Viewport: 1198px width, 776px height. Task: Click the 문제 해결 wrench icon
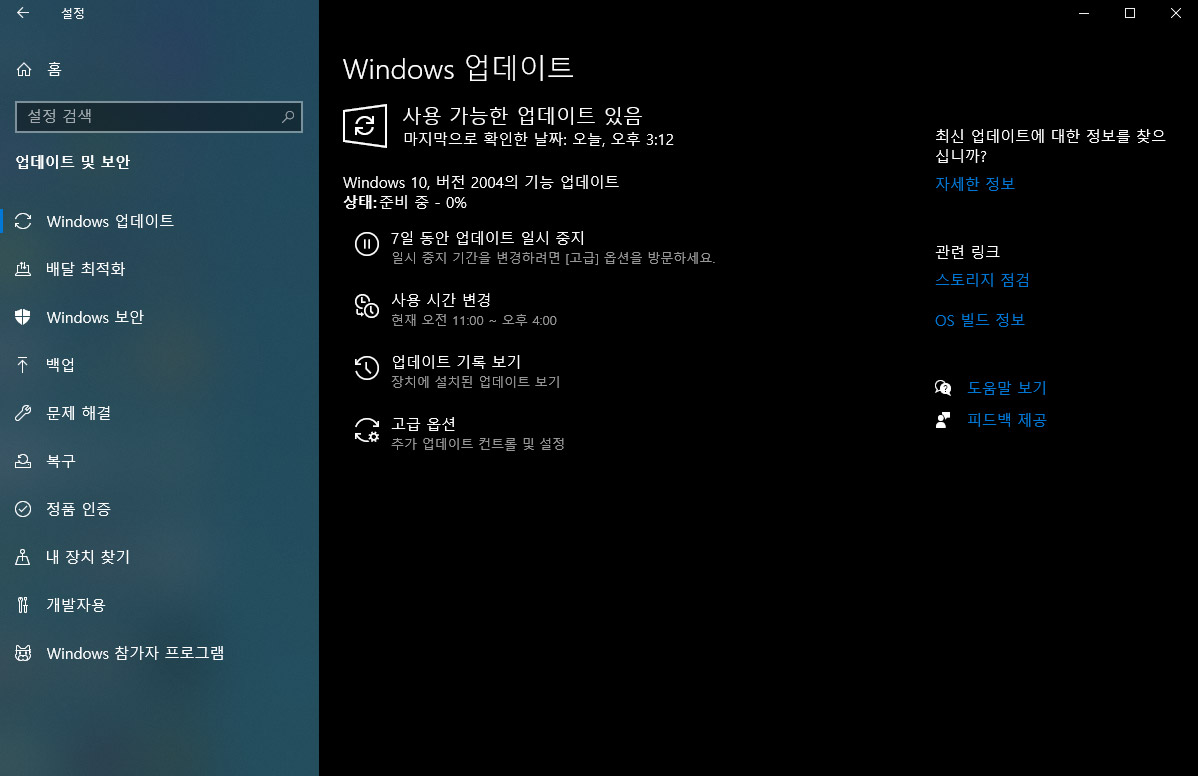23,413
